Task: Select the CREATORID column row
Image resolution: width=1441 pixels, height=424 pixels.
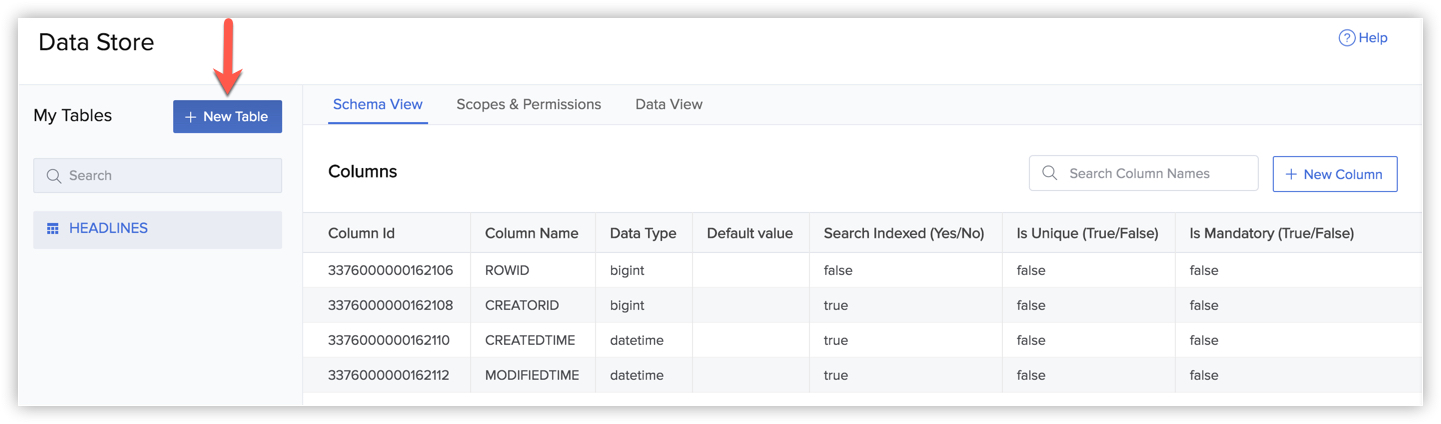Action: (x=521, y=306)
